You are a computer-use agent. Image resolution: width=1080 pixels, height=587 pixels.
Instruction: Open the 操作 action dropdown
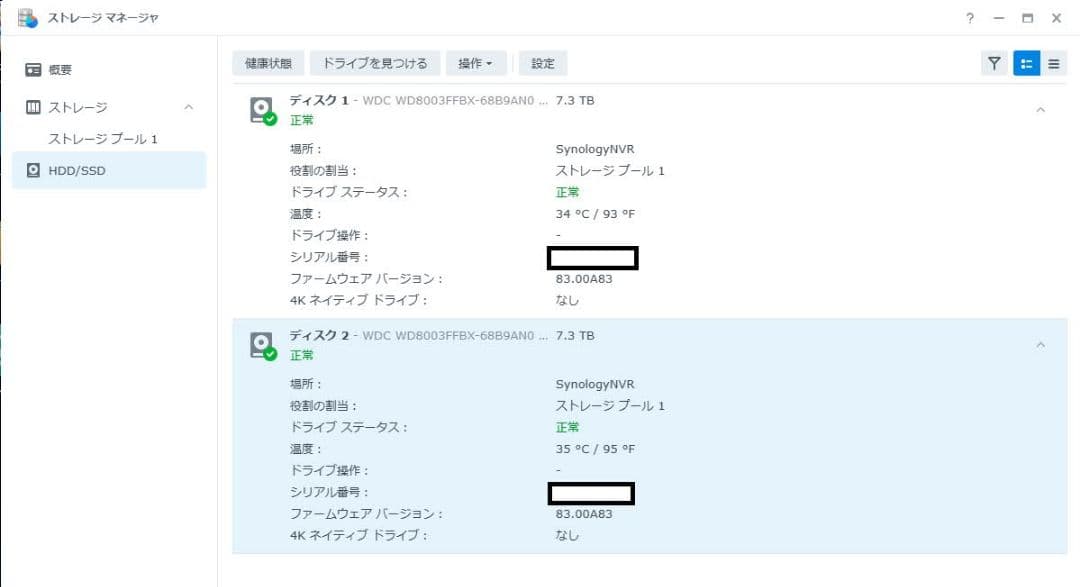[477, 62]
